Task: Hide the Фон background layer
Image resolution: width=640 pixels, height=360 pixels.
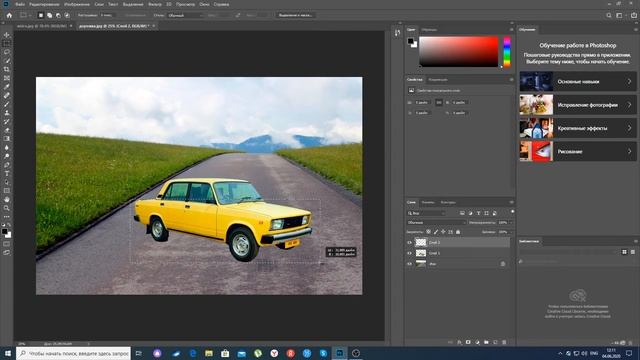Action: (409, 264)
